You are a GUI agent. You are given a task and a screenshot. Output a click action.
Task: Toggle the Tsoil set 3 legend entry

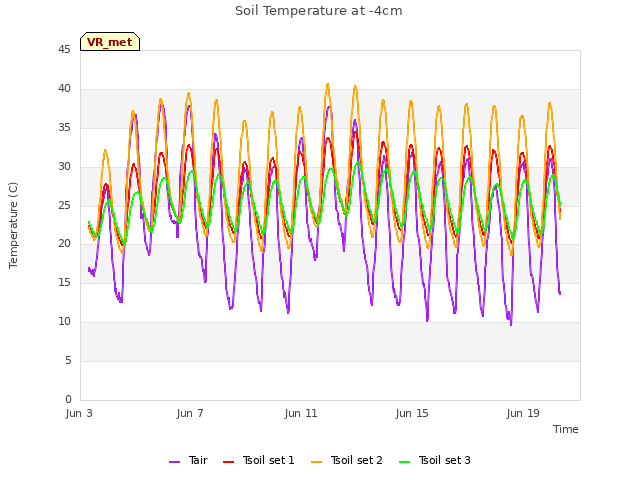(435, 460)
